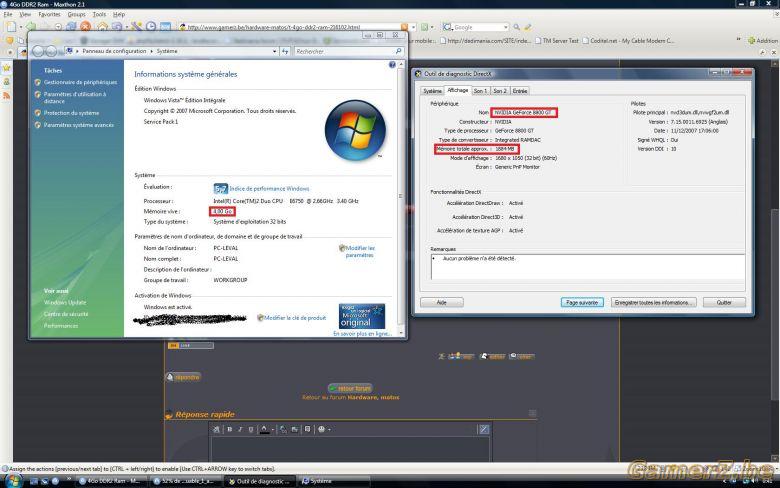Switch to the Affichage tab in DirectX tool
780x488 pixels.
pos(458,90)
